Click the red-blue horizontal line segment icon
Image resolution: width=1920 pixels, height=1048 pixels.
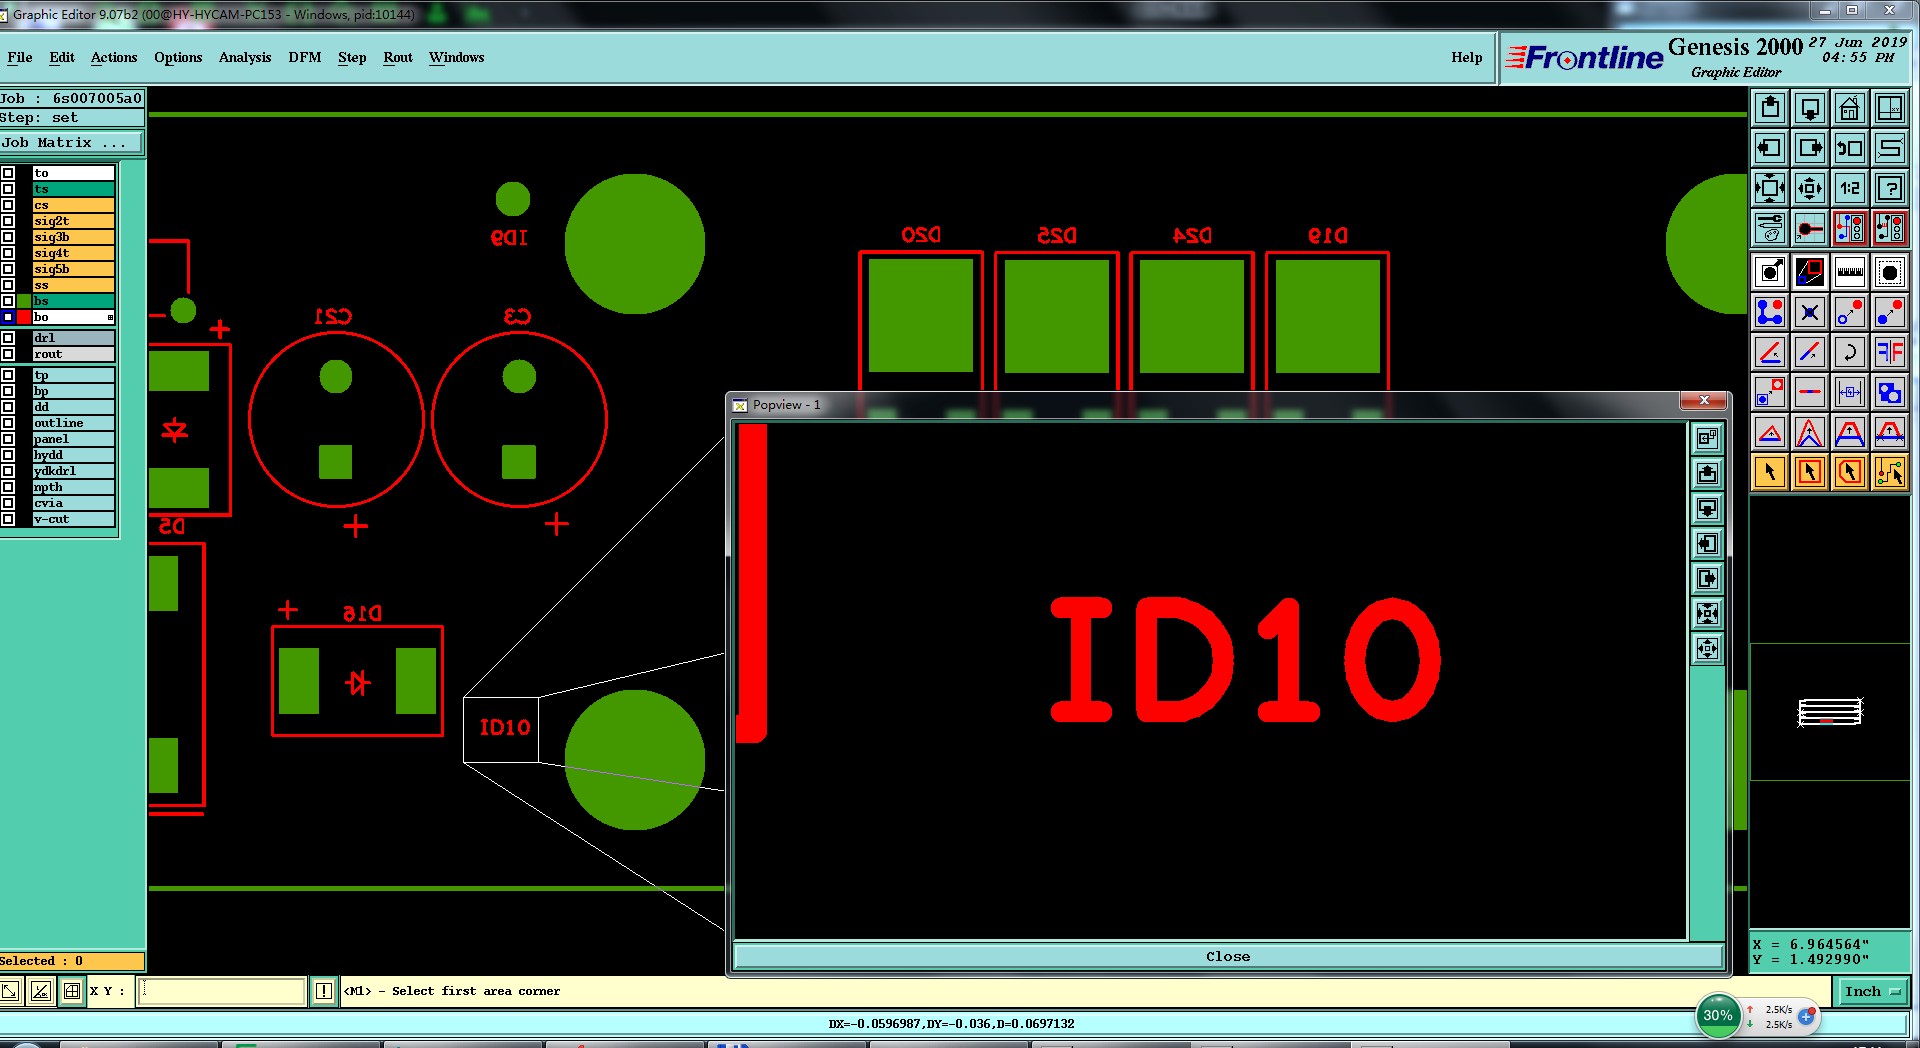[x=1810, y=392]
